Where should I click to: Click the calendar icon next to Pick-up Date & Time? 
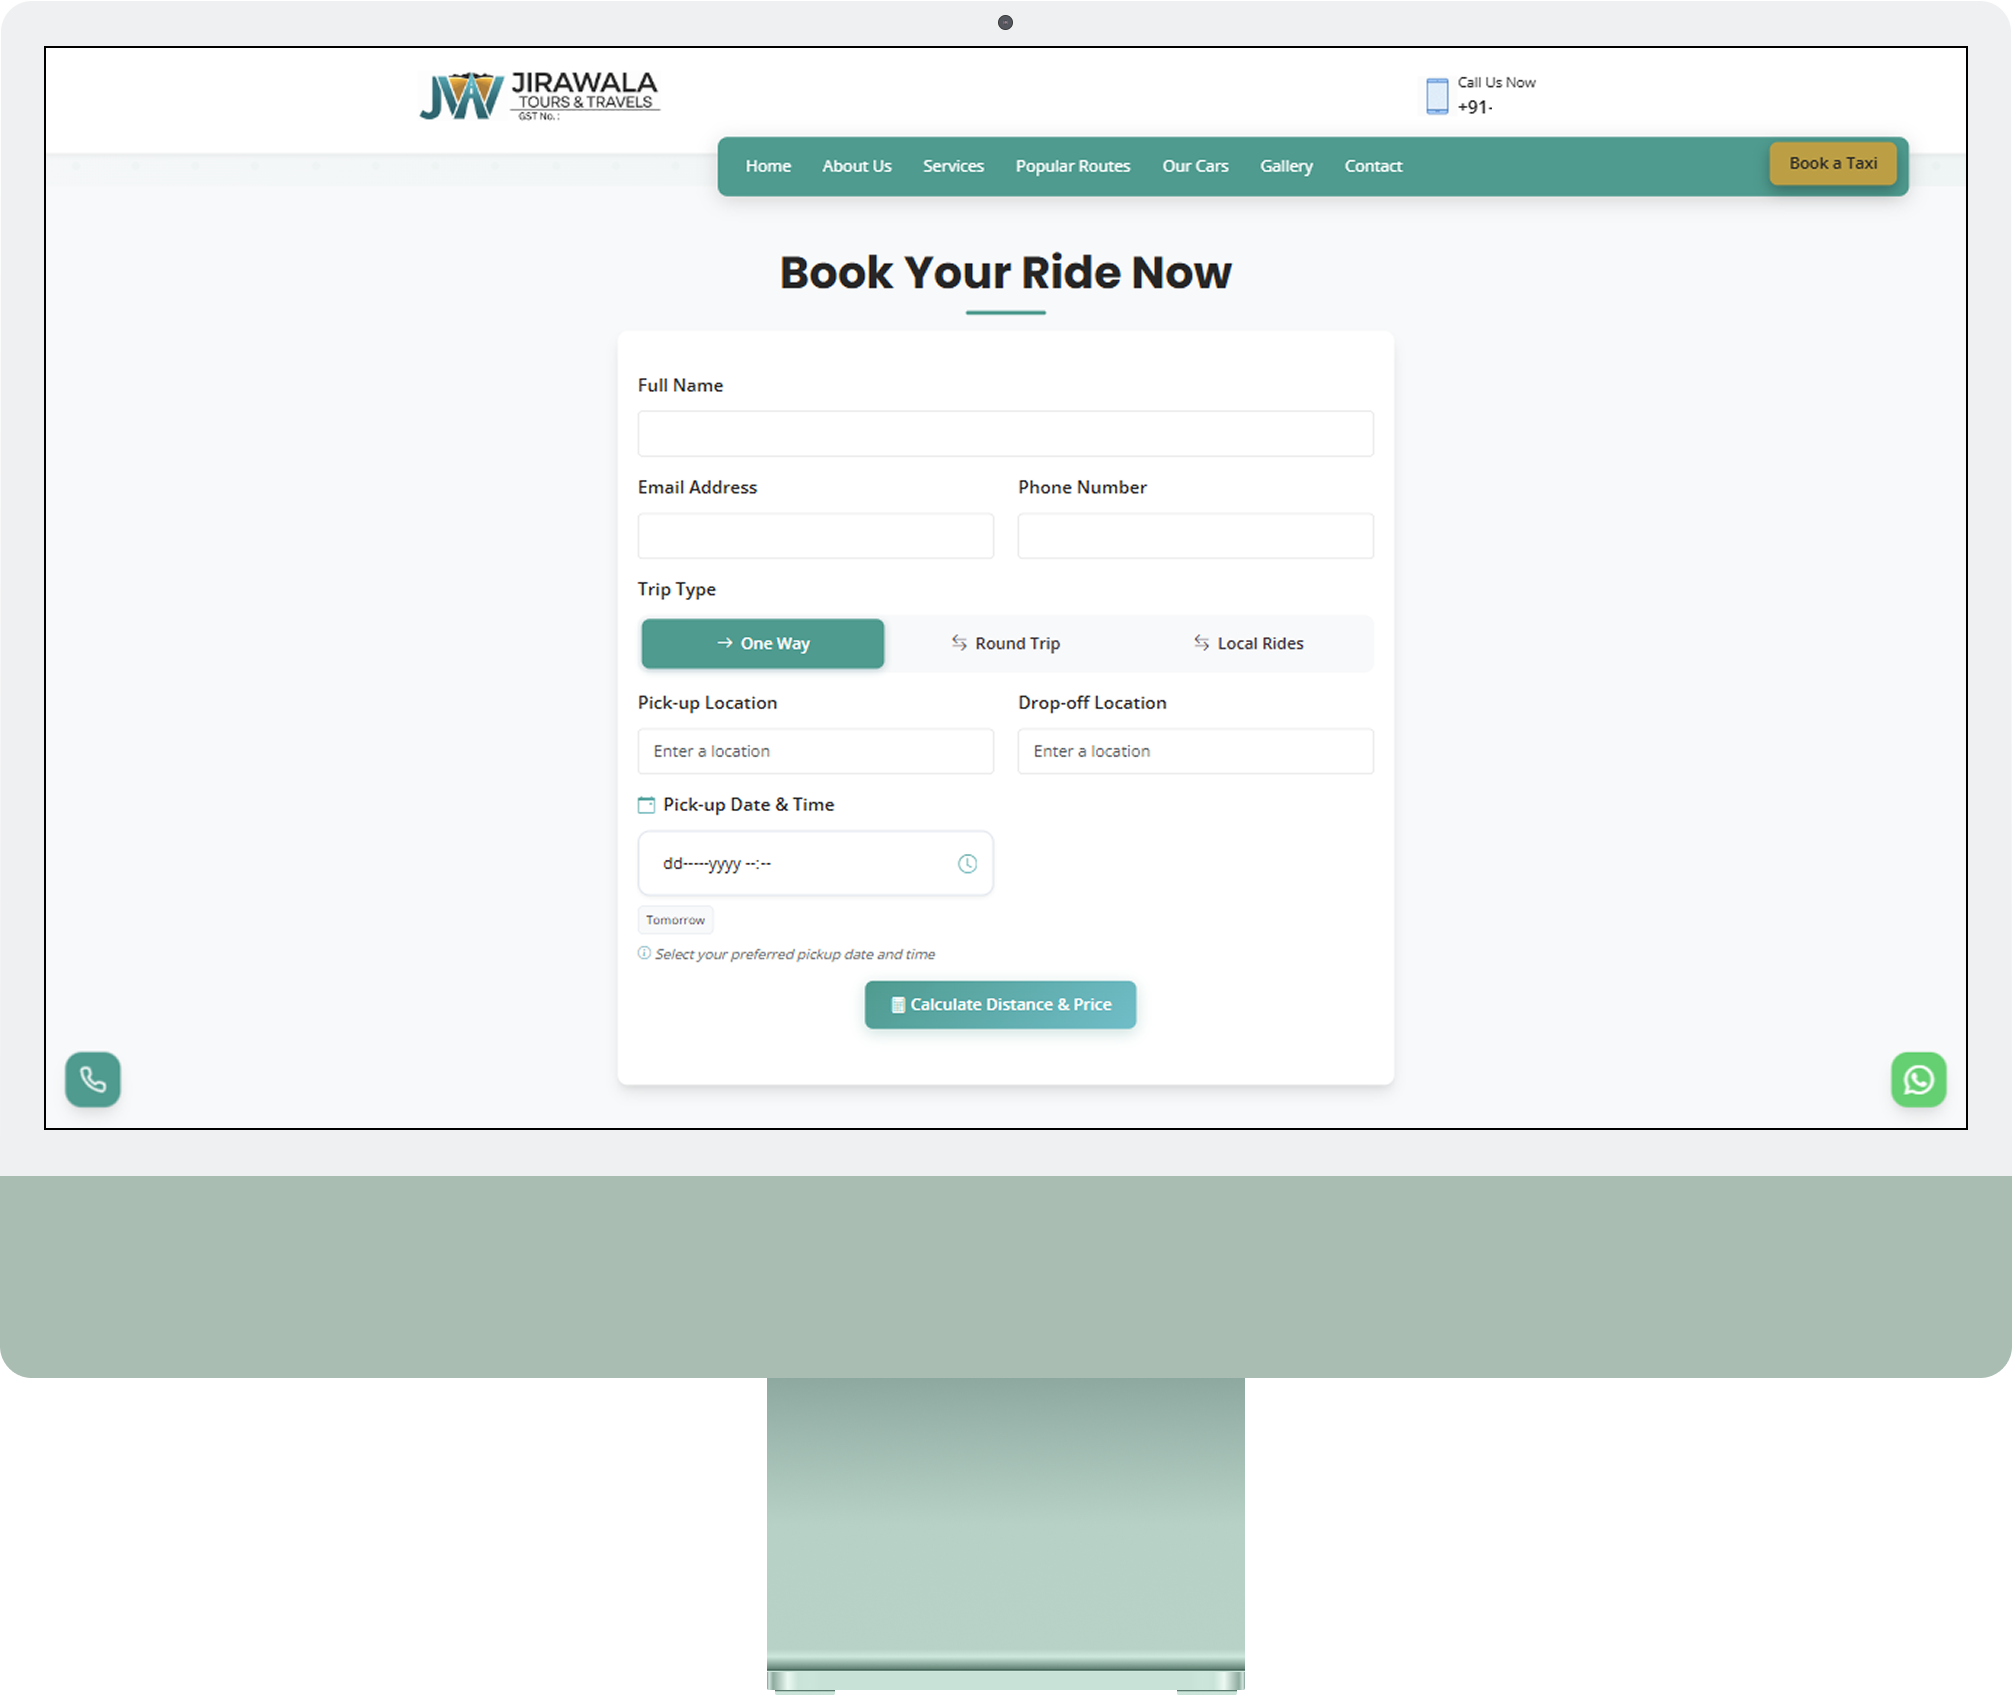click(x=646, y=805)
